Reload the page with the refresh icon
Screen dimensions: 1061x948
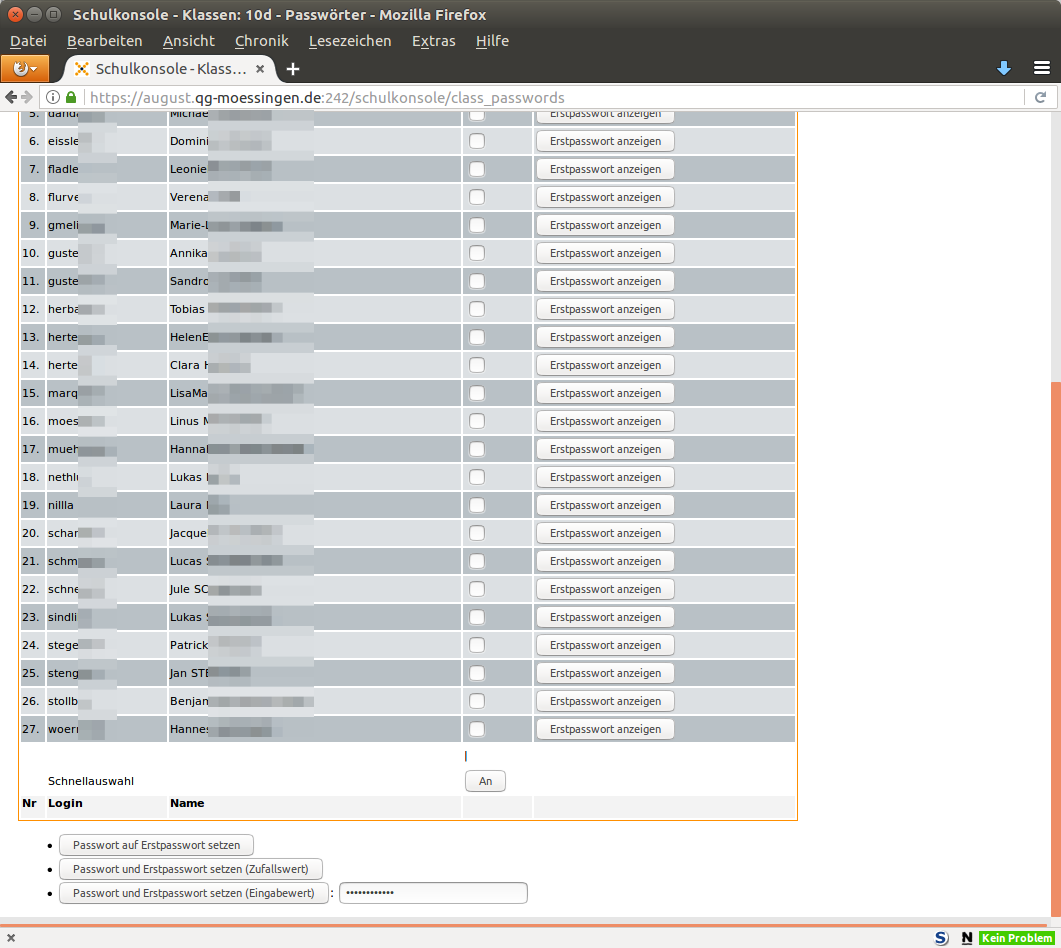[x=1040, y=98]
